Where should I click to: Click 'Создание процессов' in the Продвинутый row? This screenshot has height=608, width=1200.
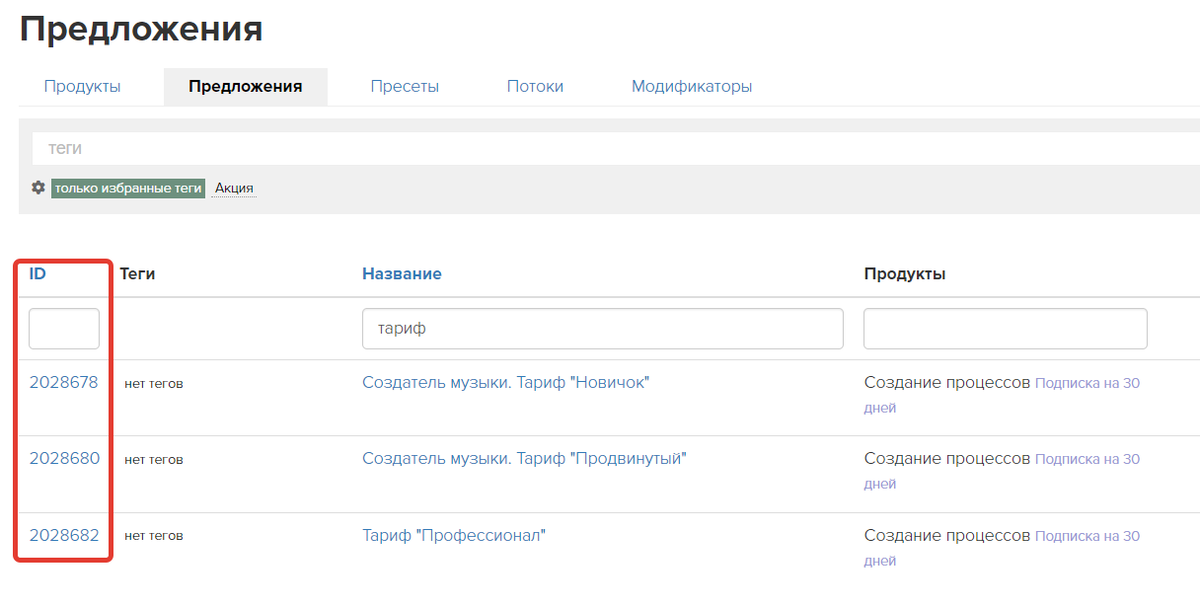coord(947,458)
